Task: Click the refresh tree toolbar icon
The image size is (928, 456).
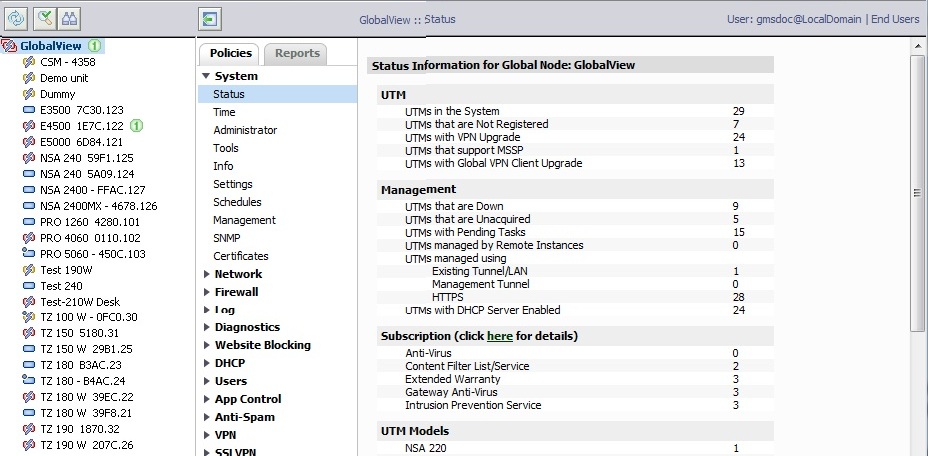Action: [x=16, y=19]
